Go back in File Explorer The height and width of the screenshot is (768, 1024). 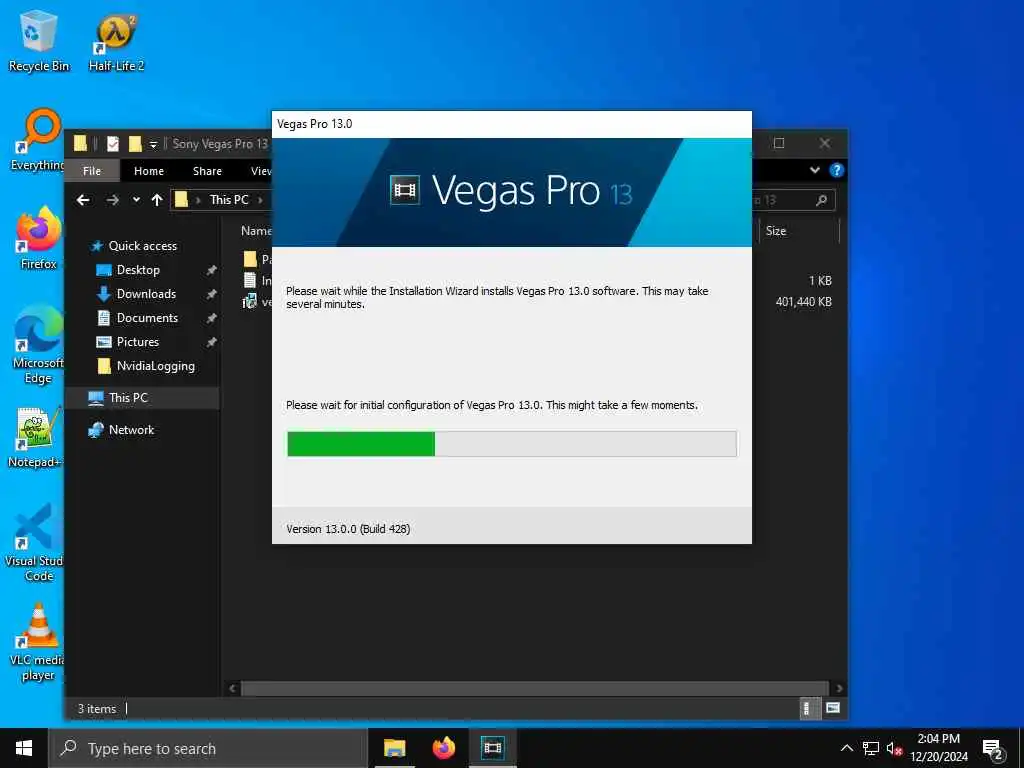83,200
